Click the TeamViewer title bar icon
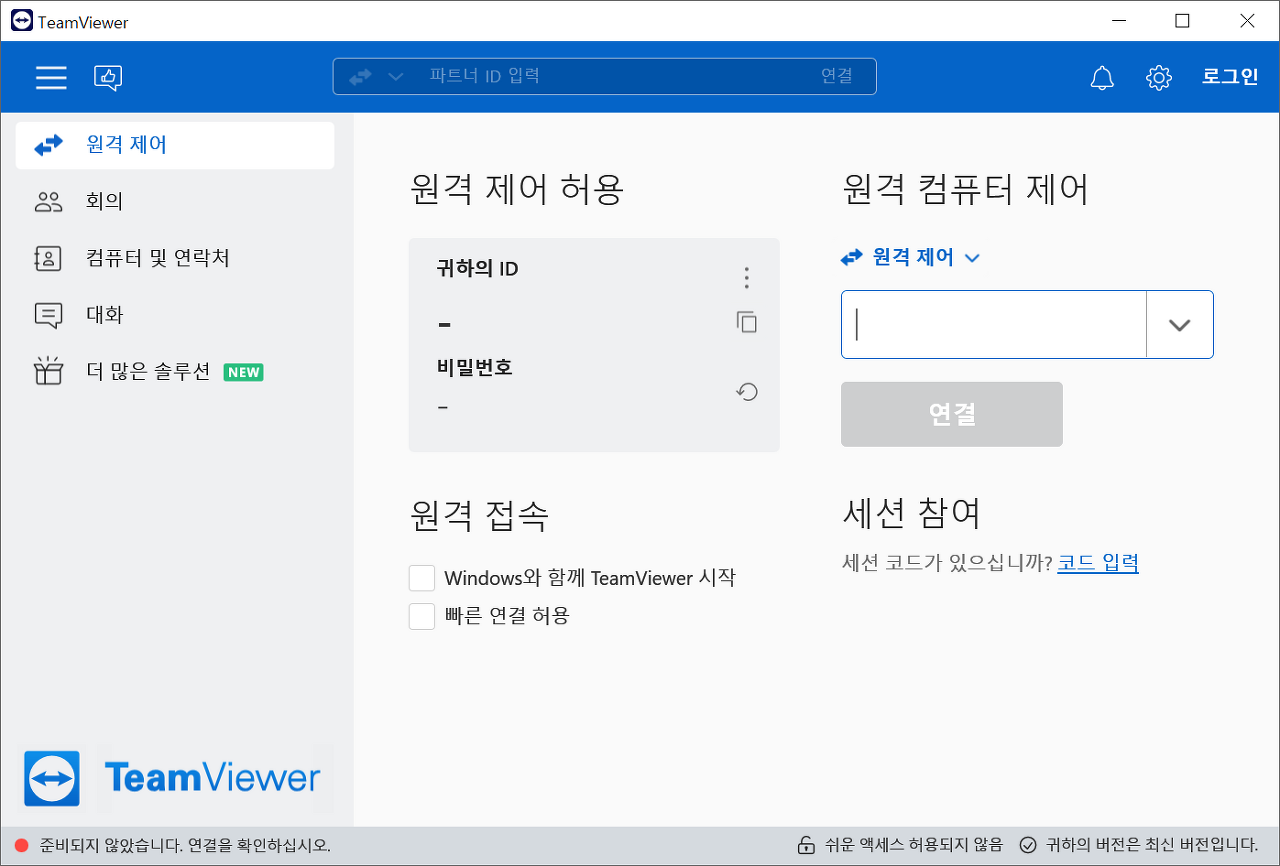Viewport: 1280px width, 866px height. (x=21, y=21)
